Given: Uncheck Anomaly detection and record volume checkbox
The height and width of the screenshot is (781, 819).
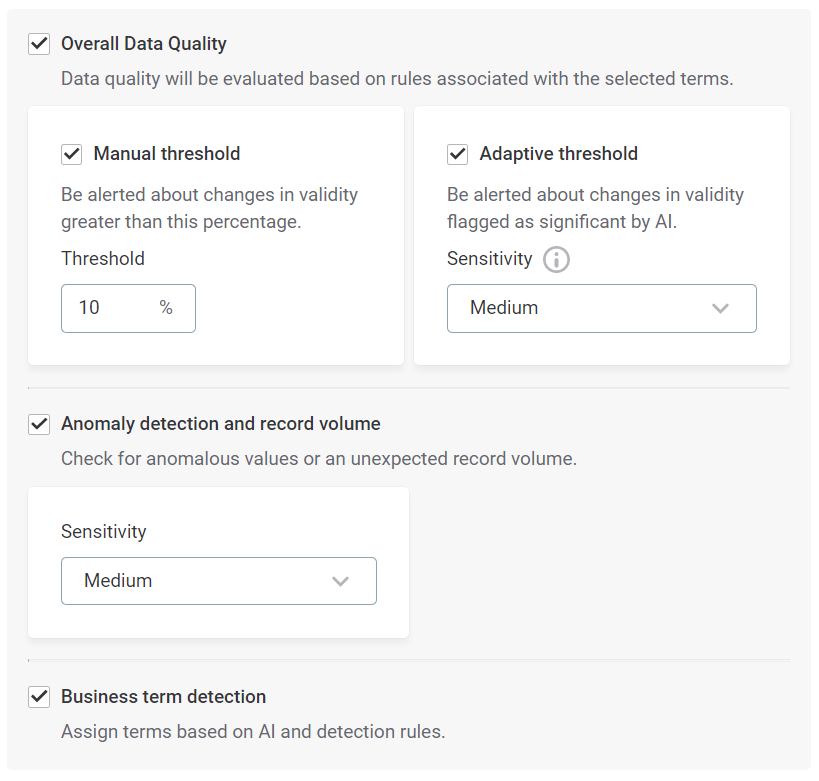Looking at the screenshot, I should point(39,424).
